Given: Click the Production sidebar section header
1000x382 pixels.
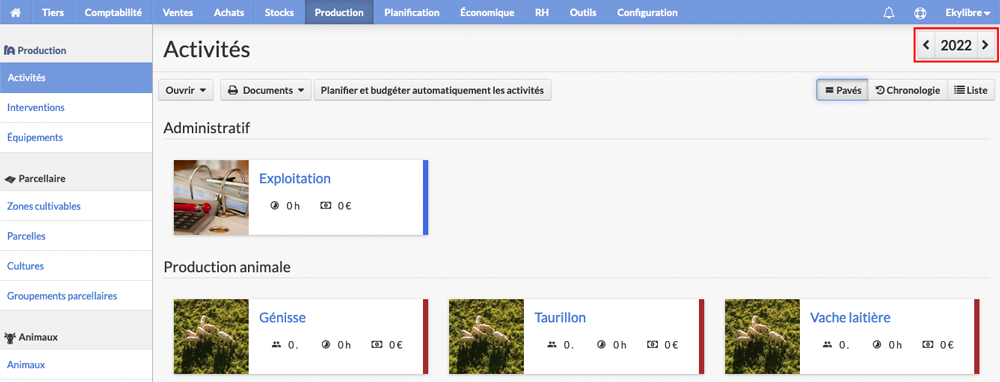Looking at the screenshot, I should point(35,50).
